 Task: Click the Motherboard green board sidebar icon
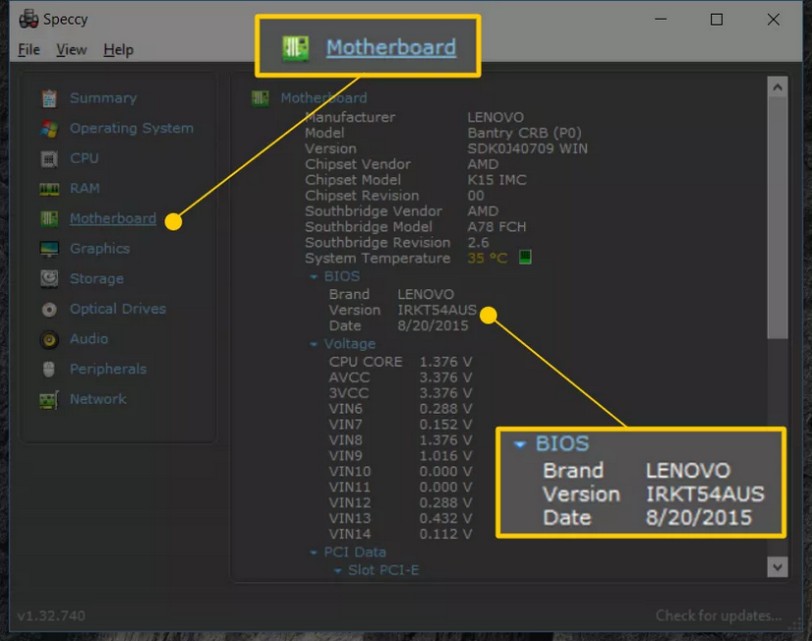click(x=49, y=219)
